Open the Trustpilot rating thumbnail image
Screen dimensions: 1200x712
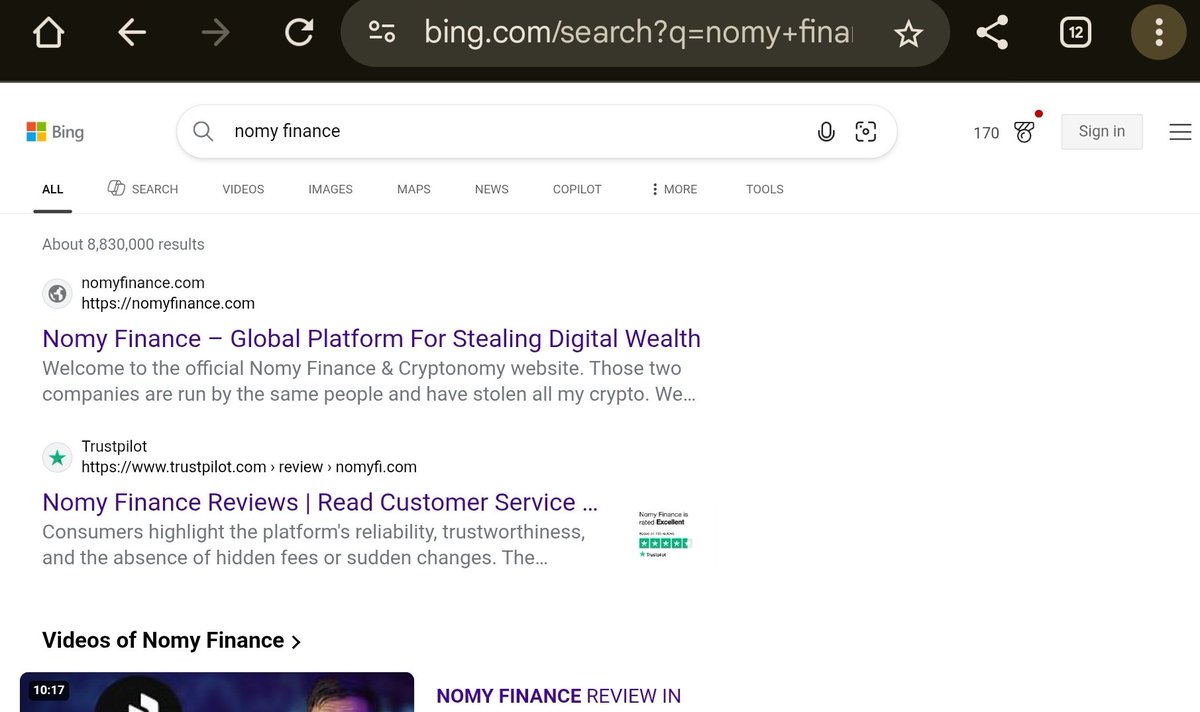pyautogui.click(x=664, y=533)
